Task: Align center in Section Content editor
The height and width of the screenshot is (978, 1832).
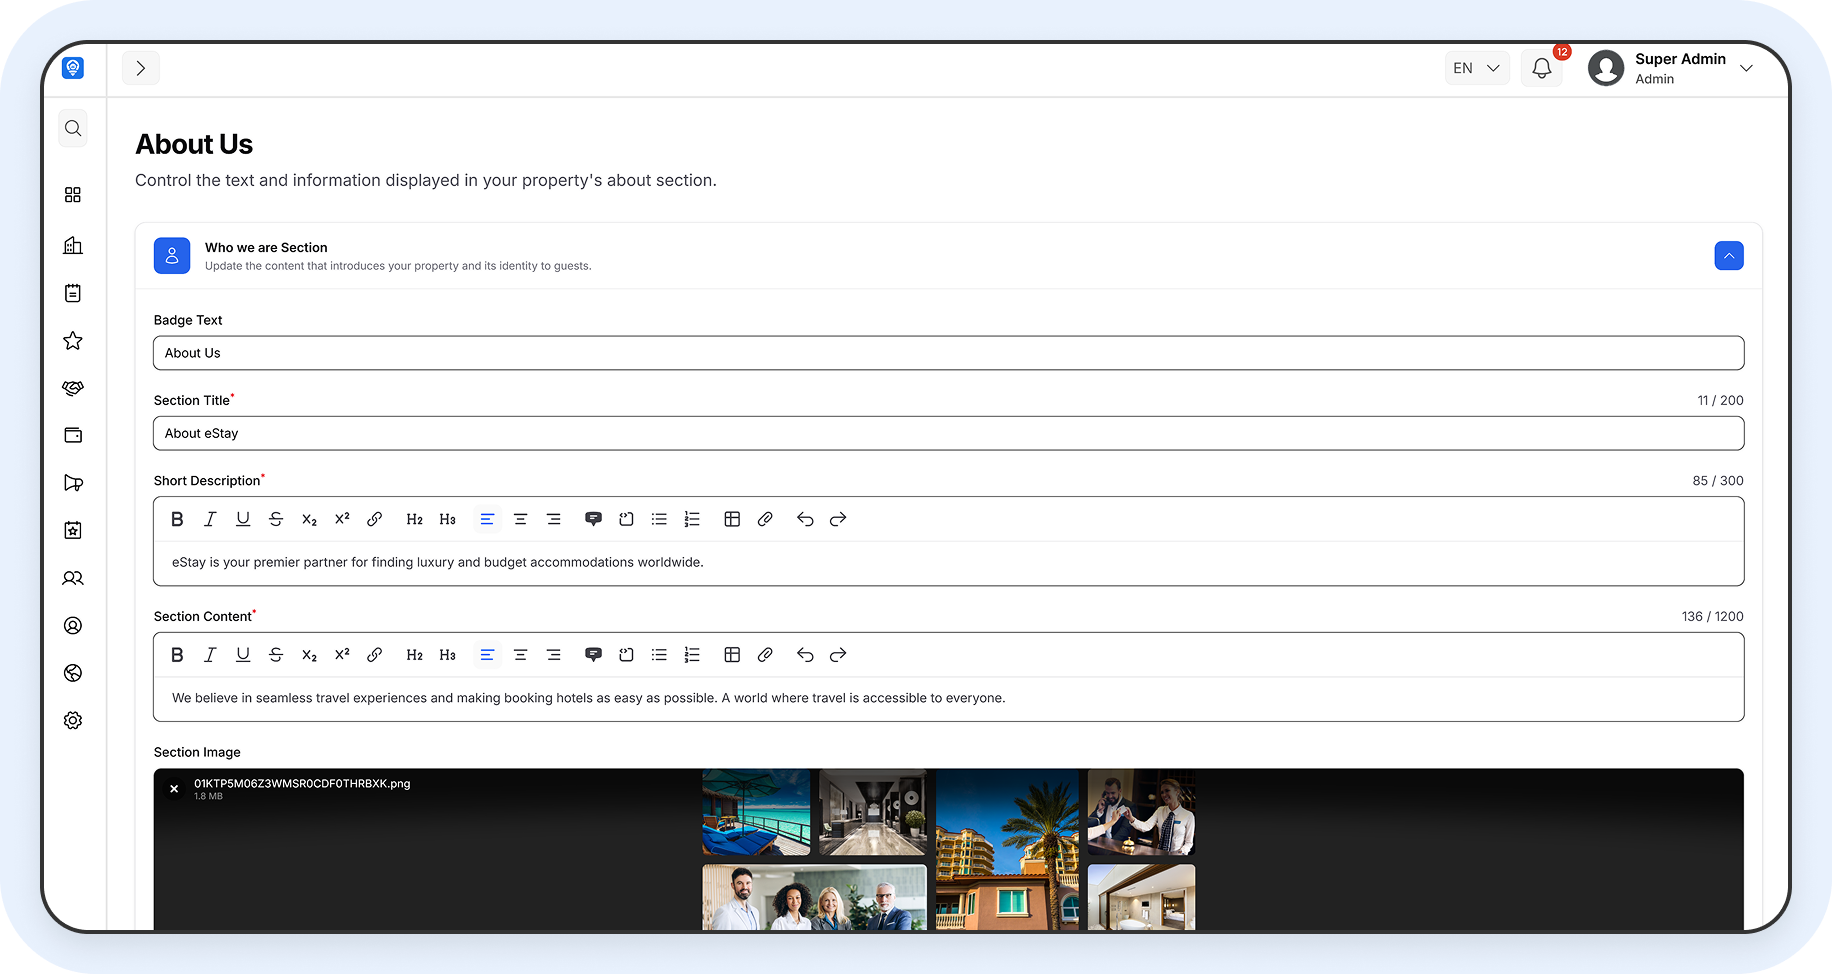Action: 520,655
